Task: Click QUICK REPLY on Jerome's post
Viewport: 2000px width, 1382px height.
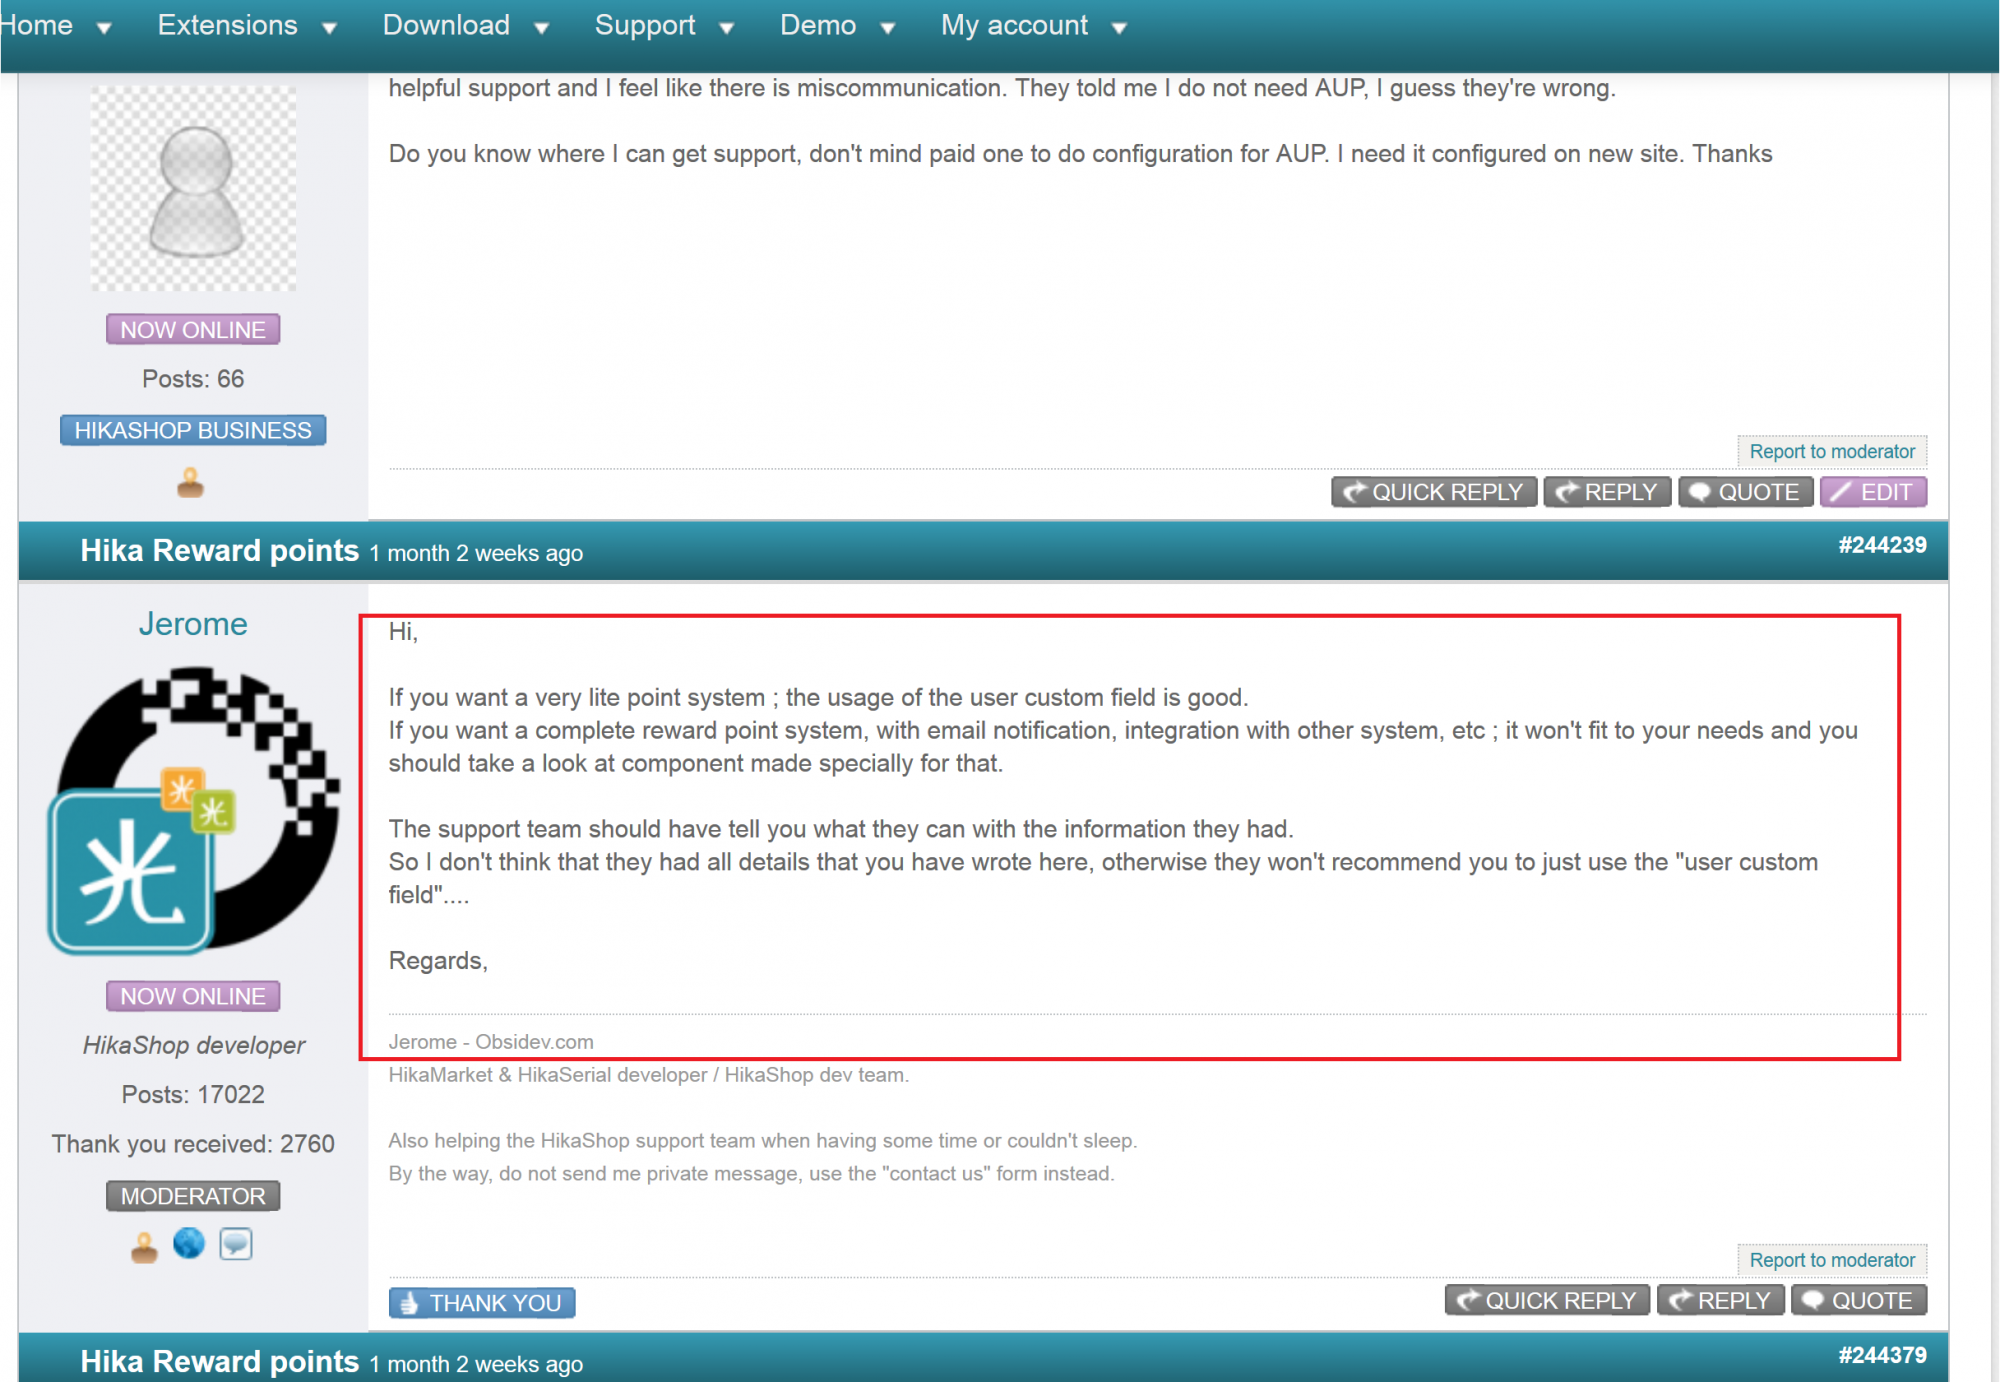Action: pos(1547,1300)
